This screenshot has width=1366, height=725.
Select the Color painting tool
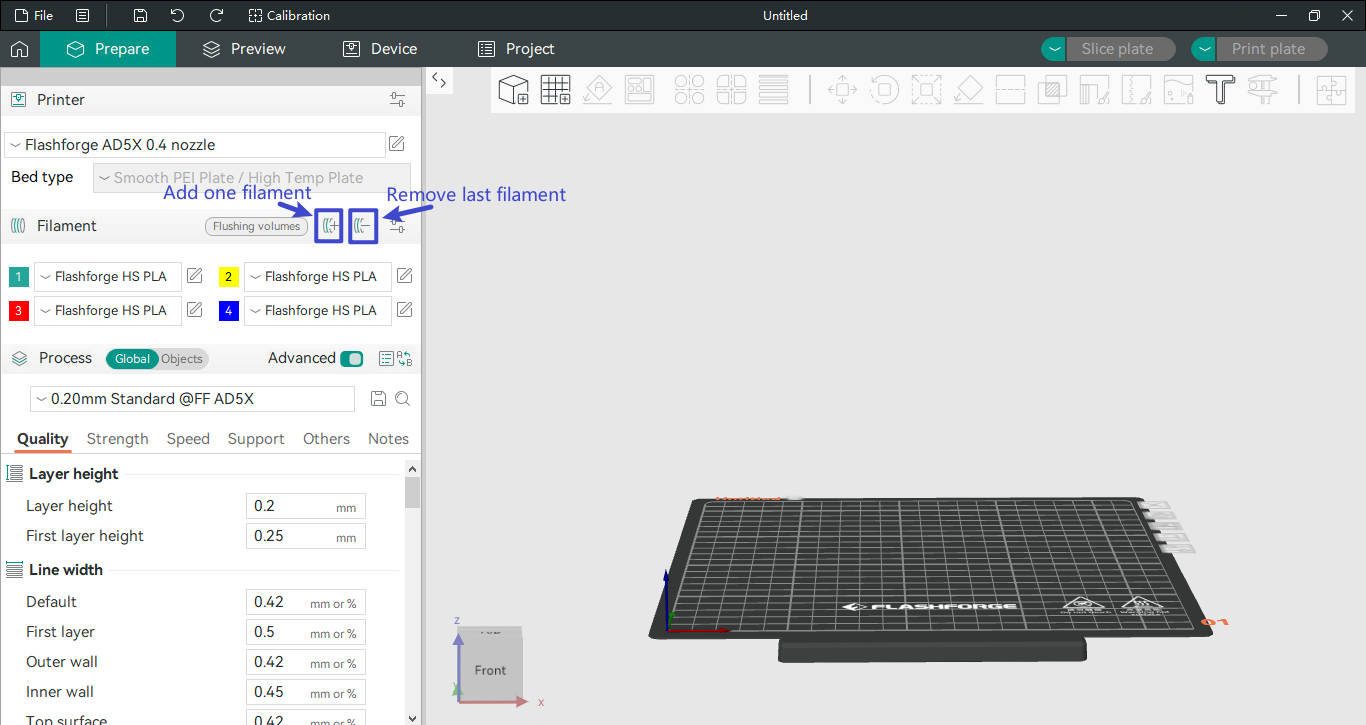(1178, 90)
